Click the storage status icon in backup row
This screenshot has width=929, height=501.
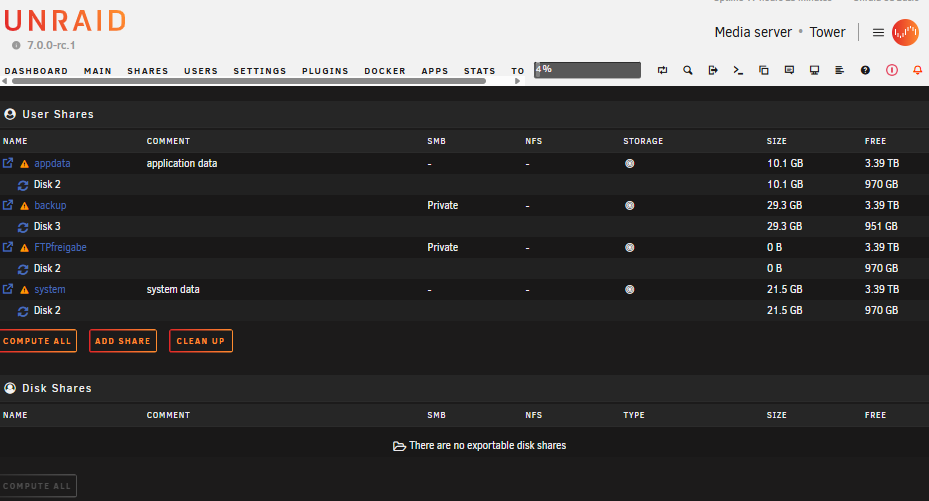[x=630, y=205]
